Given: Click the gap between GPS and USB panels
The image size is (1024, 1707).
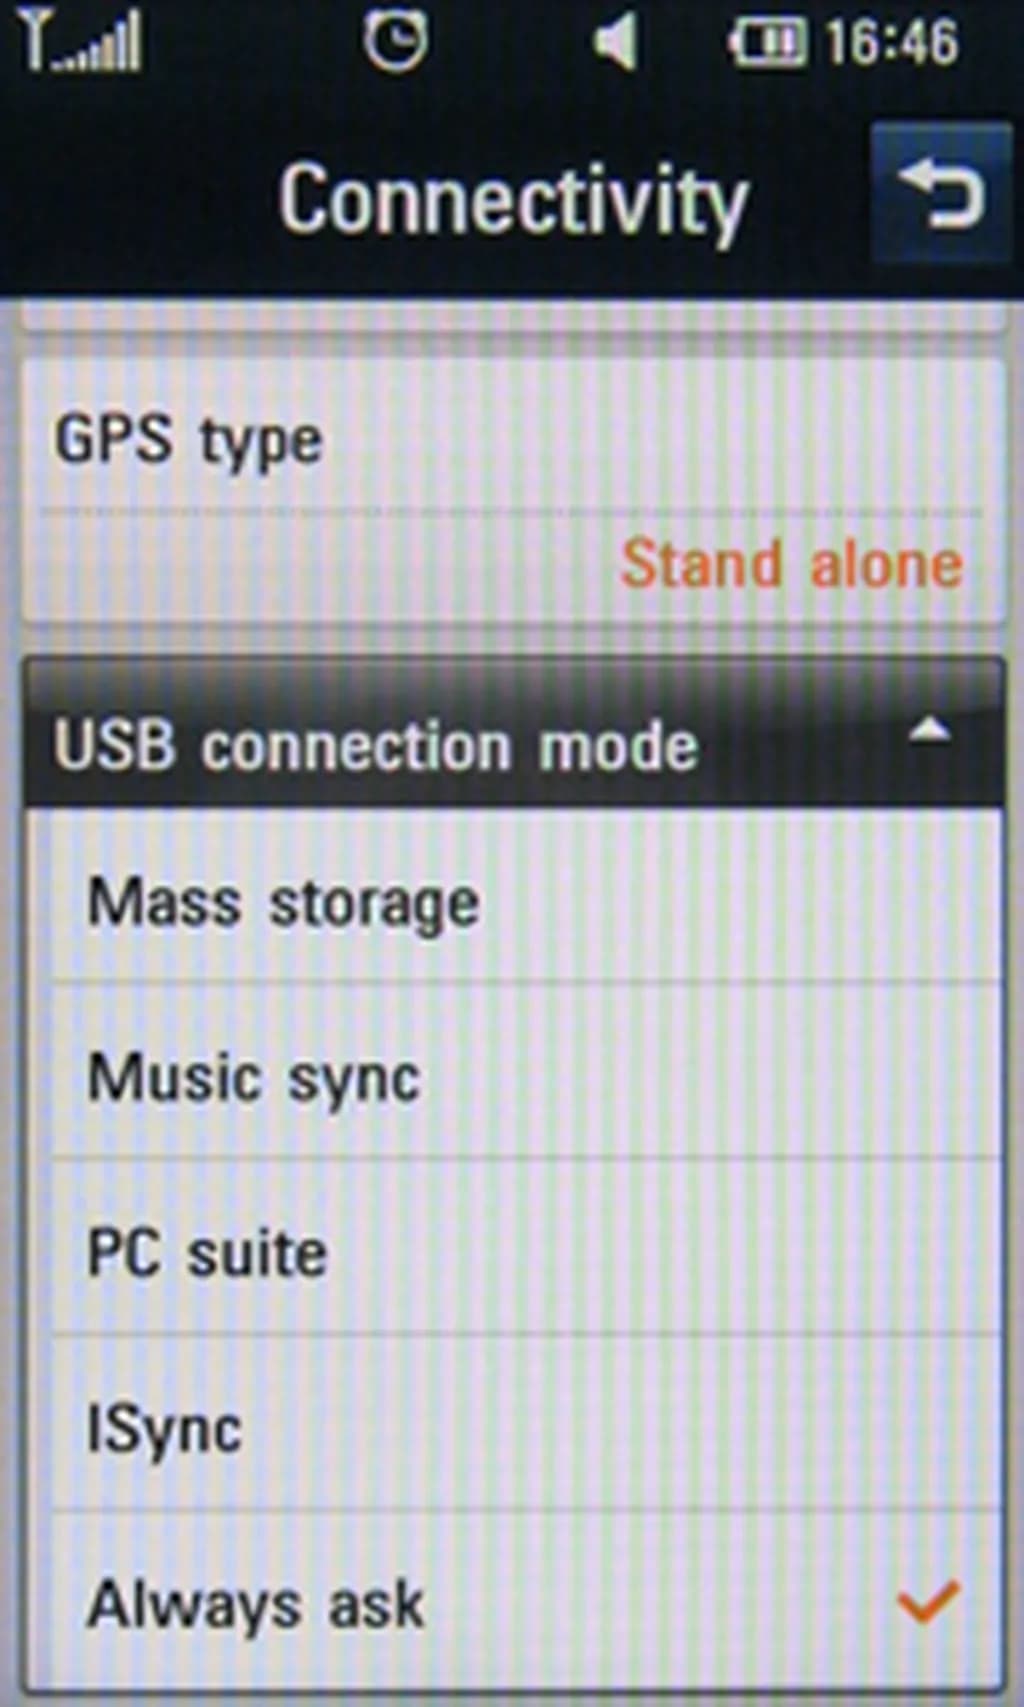Looking at the screenshot, I should 512,641.
